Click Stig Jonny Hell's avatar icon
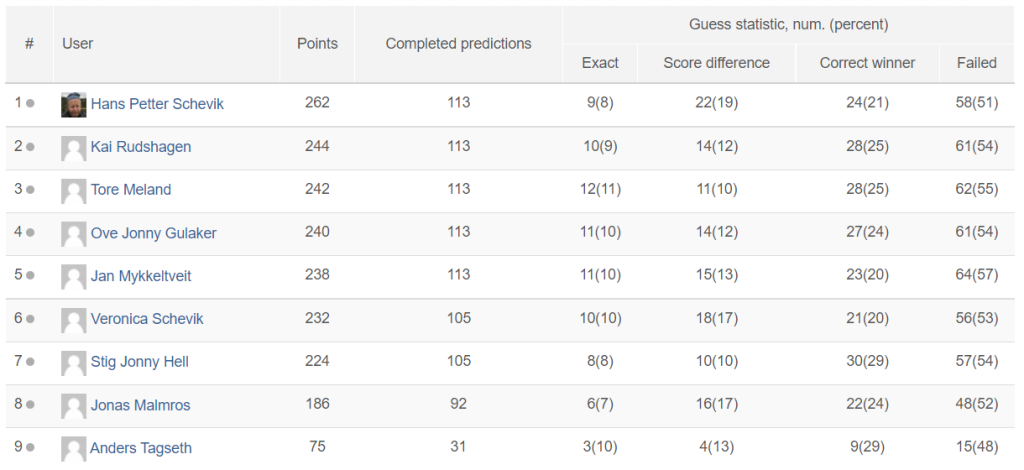The image size is (1024, 470). pyautogui.click(x=74, y=363)
